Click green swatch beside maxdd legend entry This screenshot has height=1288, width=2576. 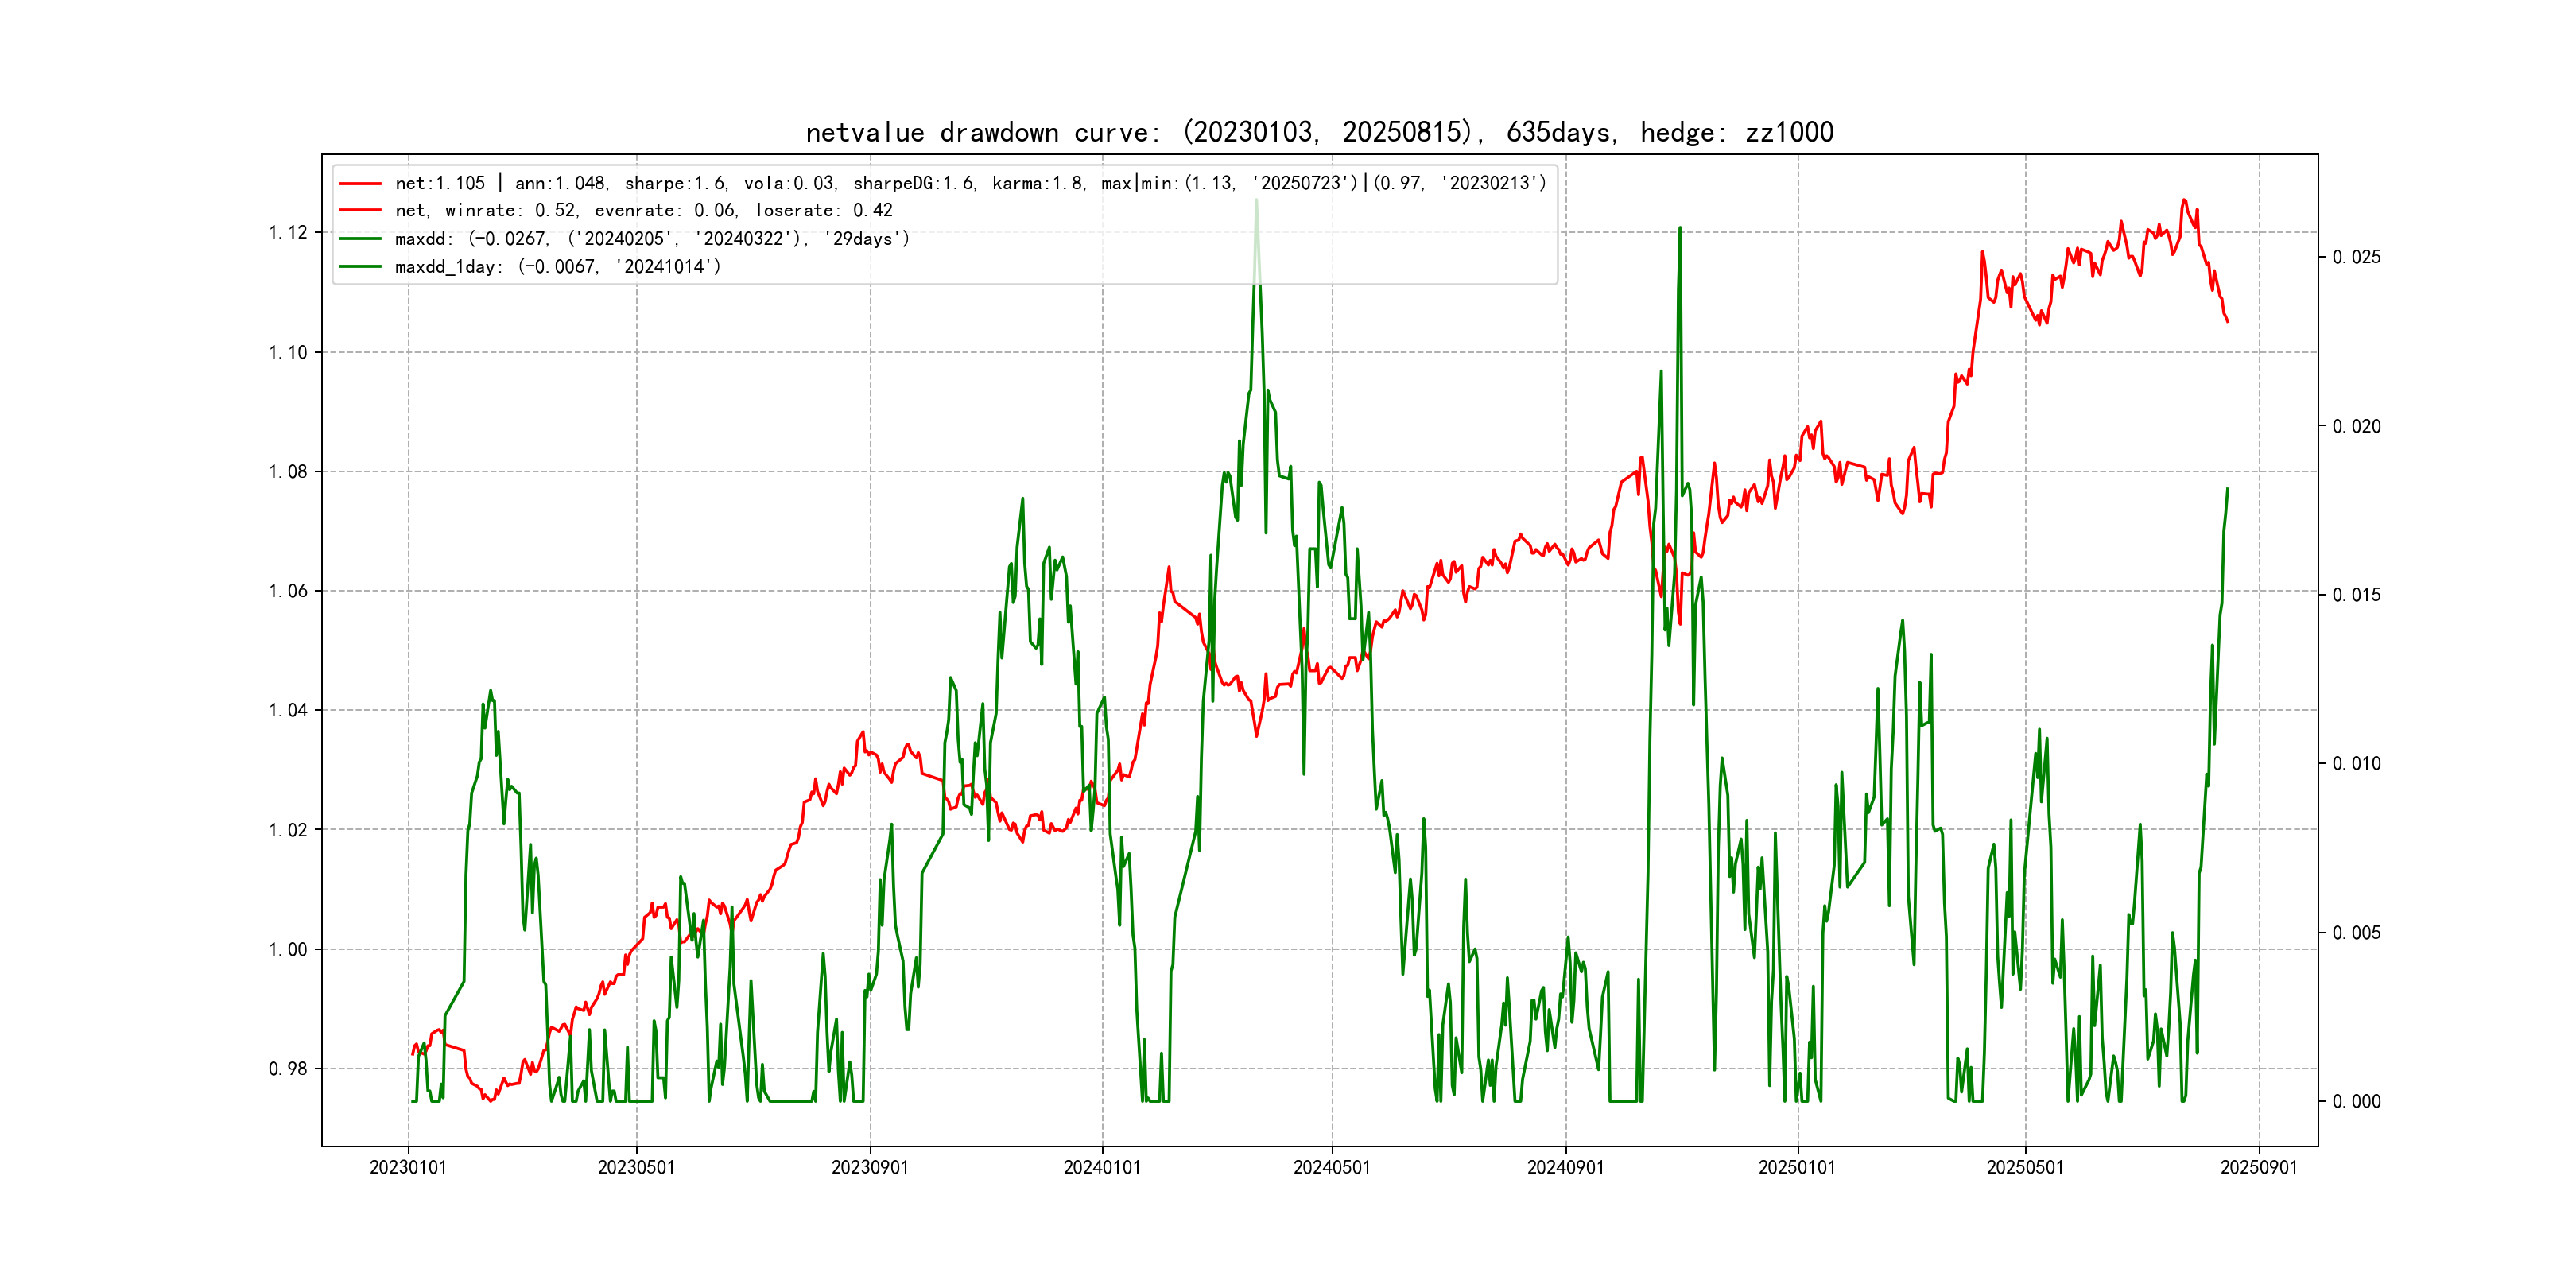click(x=360, y=239)
